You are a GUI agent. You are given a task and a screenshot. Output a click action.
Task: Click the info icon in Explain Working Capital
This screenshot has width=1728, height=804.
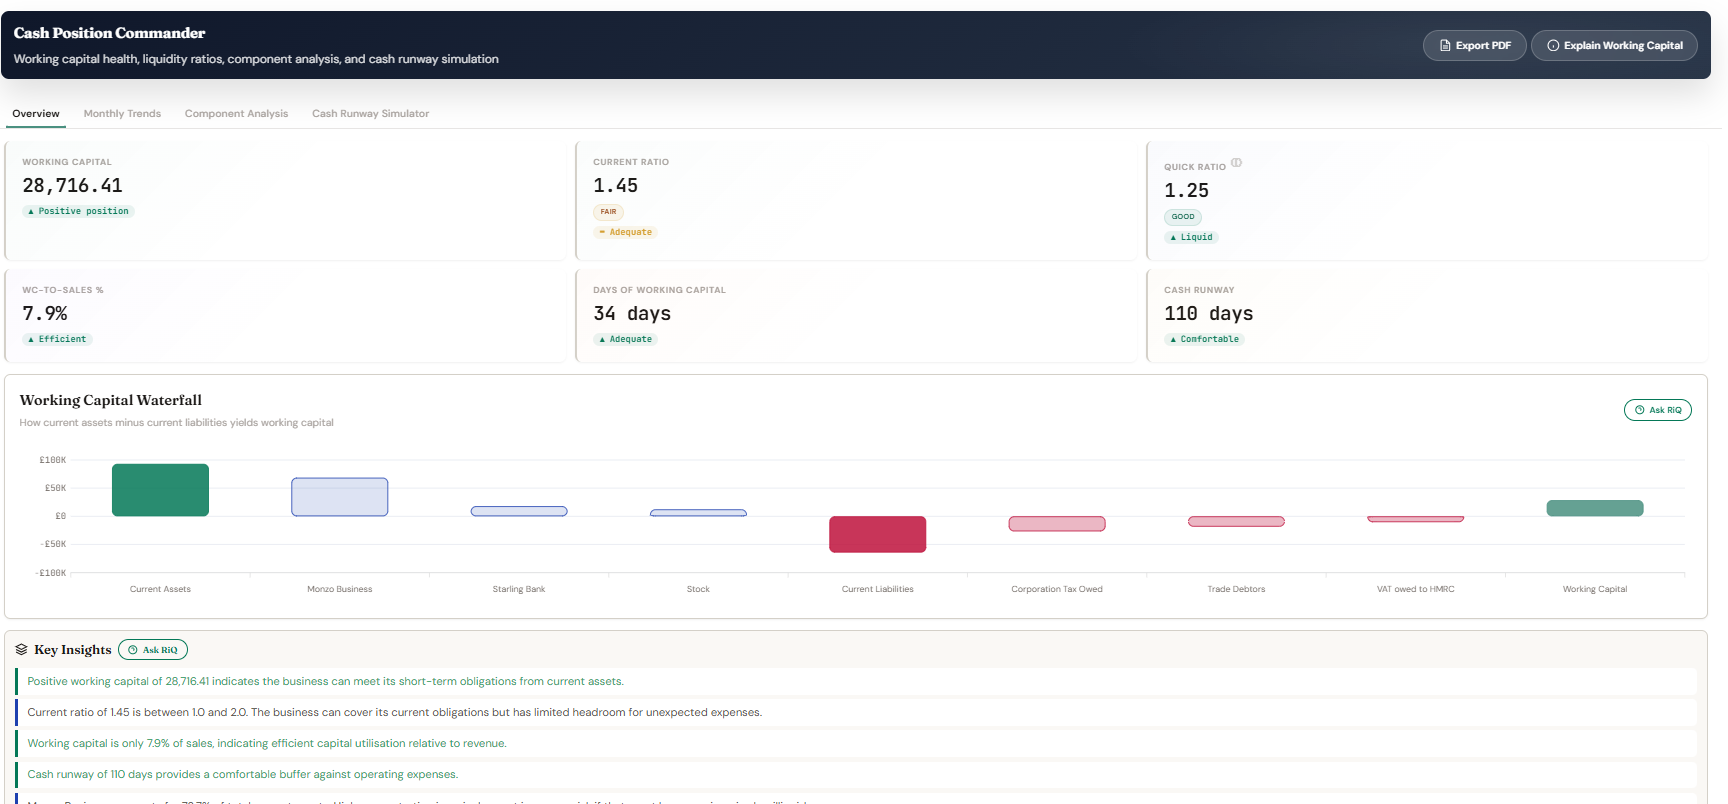click(x=1553, y=46)
